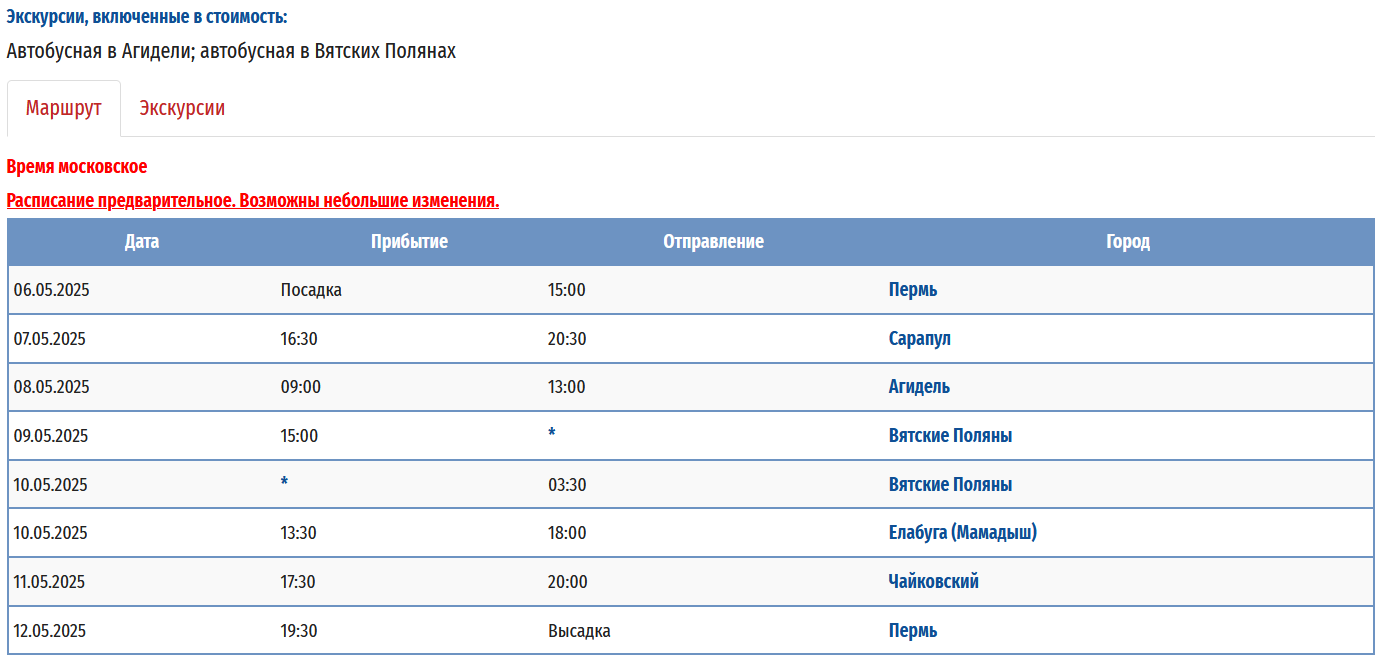Switch to the Экскурсии tab
Image resolution: width=1381 pixels, height=664 pixels.
coord(182,109)
